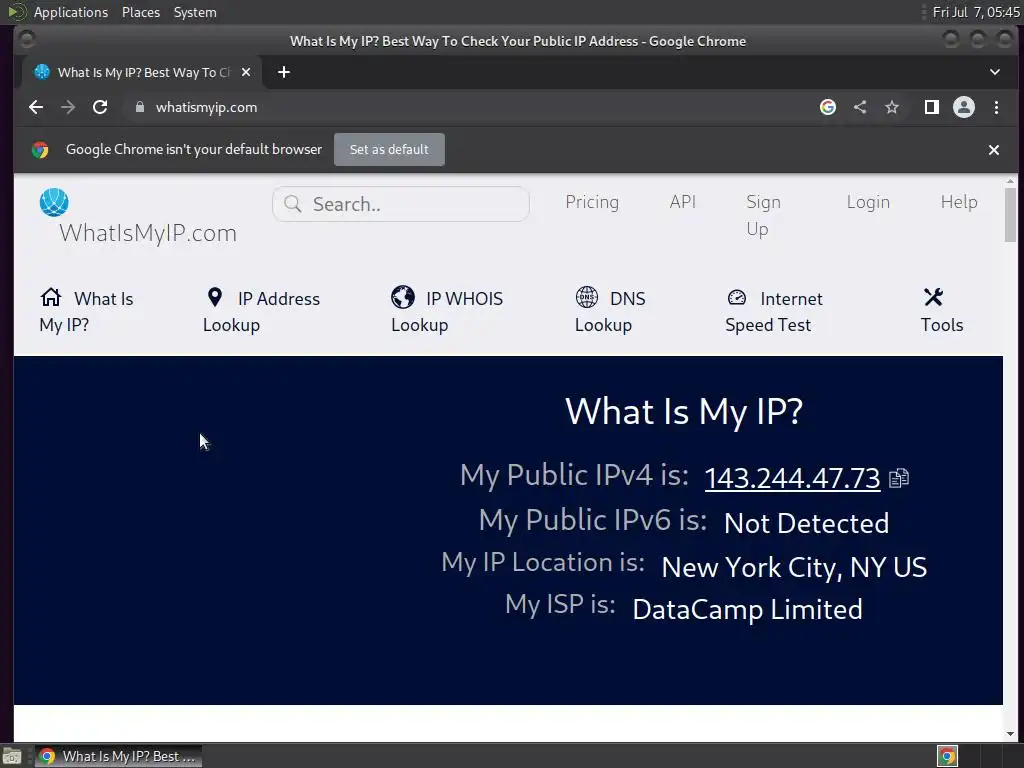Click the DNS Lookup nav link

point(610,311)
